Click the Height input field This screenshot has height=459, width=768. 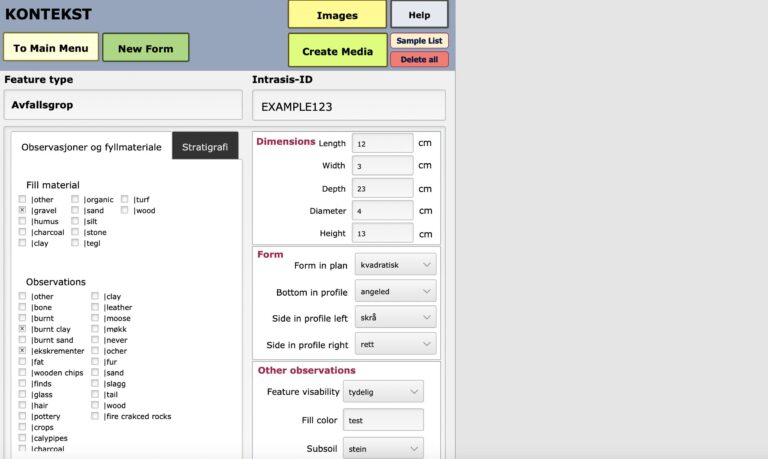pos(383,233)
